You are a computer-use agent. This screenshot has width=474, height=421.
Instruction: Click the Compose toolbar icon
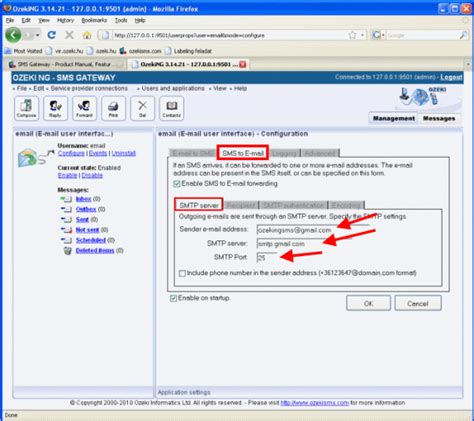tap(26, 108)
